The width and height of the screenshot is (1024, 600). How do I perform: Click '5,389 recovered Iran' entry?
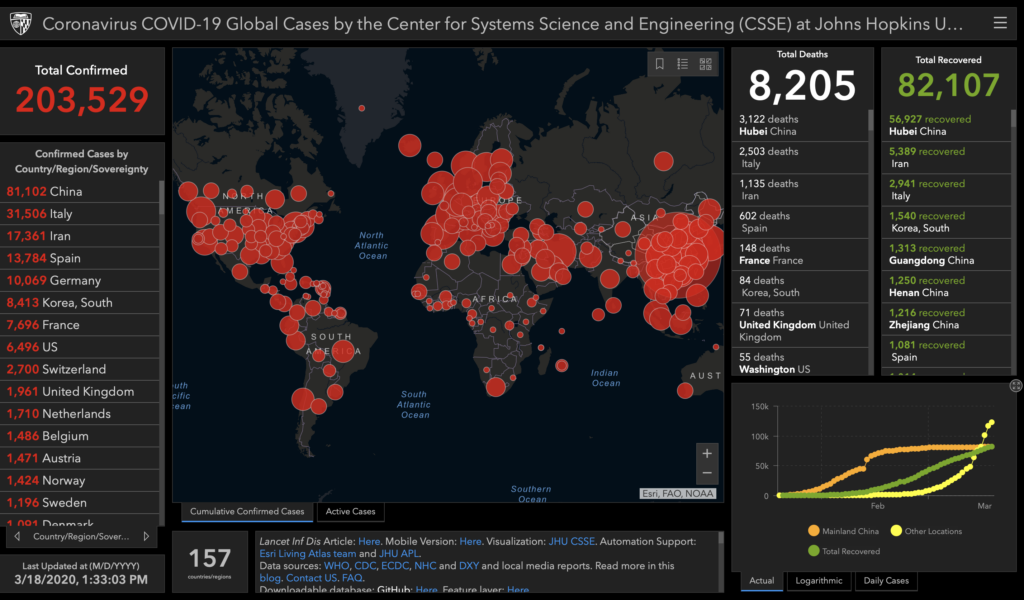[x=946, y=157]
